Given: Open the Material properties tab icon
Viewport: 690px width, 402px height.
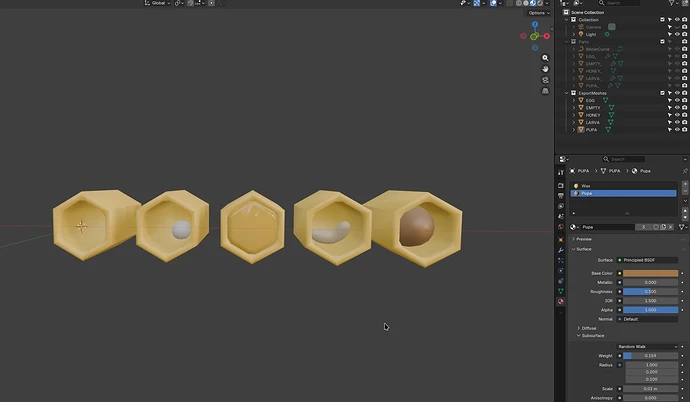Looking at the screenshot, I should click(561, 301).
